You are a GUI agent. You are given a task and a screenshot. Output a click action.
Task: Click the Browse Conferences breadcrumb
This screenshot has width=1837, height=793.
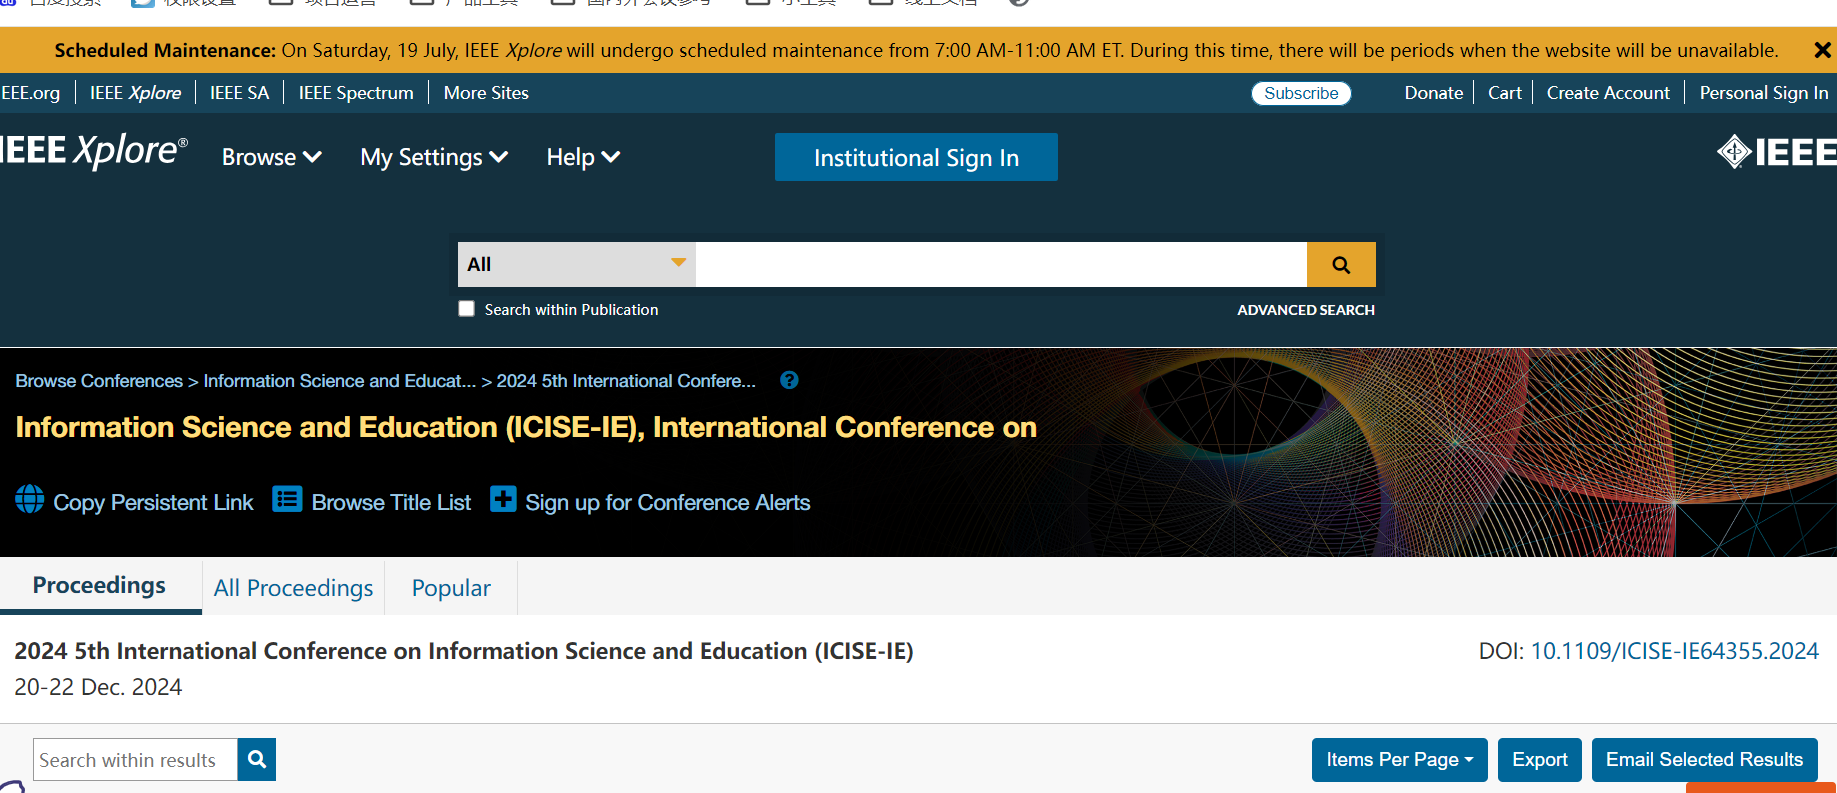coord(99,381)
